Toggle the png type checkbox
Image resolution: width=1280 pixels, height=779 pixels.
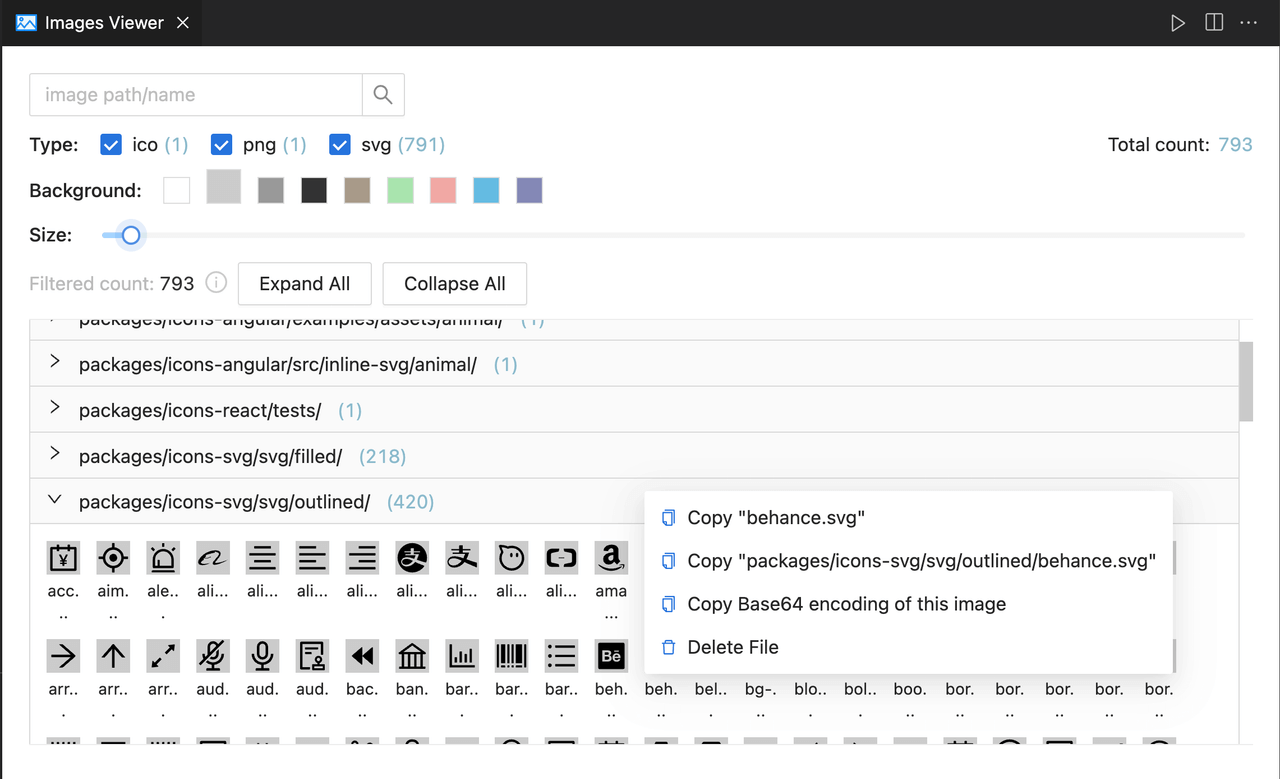tap(222, 145)
